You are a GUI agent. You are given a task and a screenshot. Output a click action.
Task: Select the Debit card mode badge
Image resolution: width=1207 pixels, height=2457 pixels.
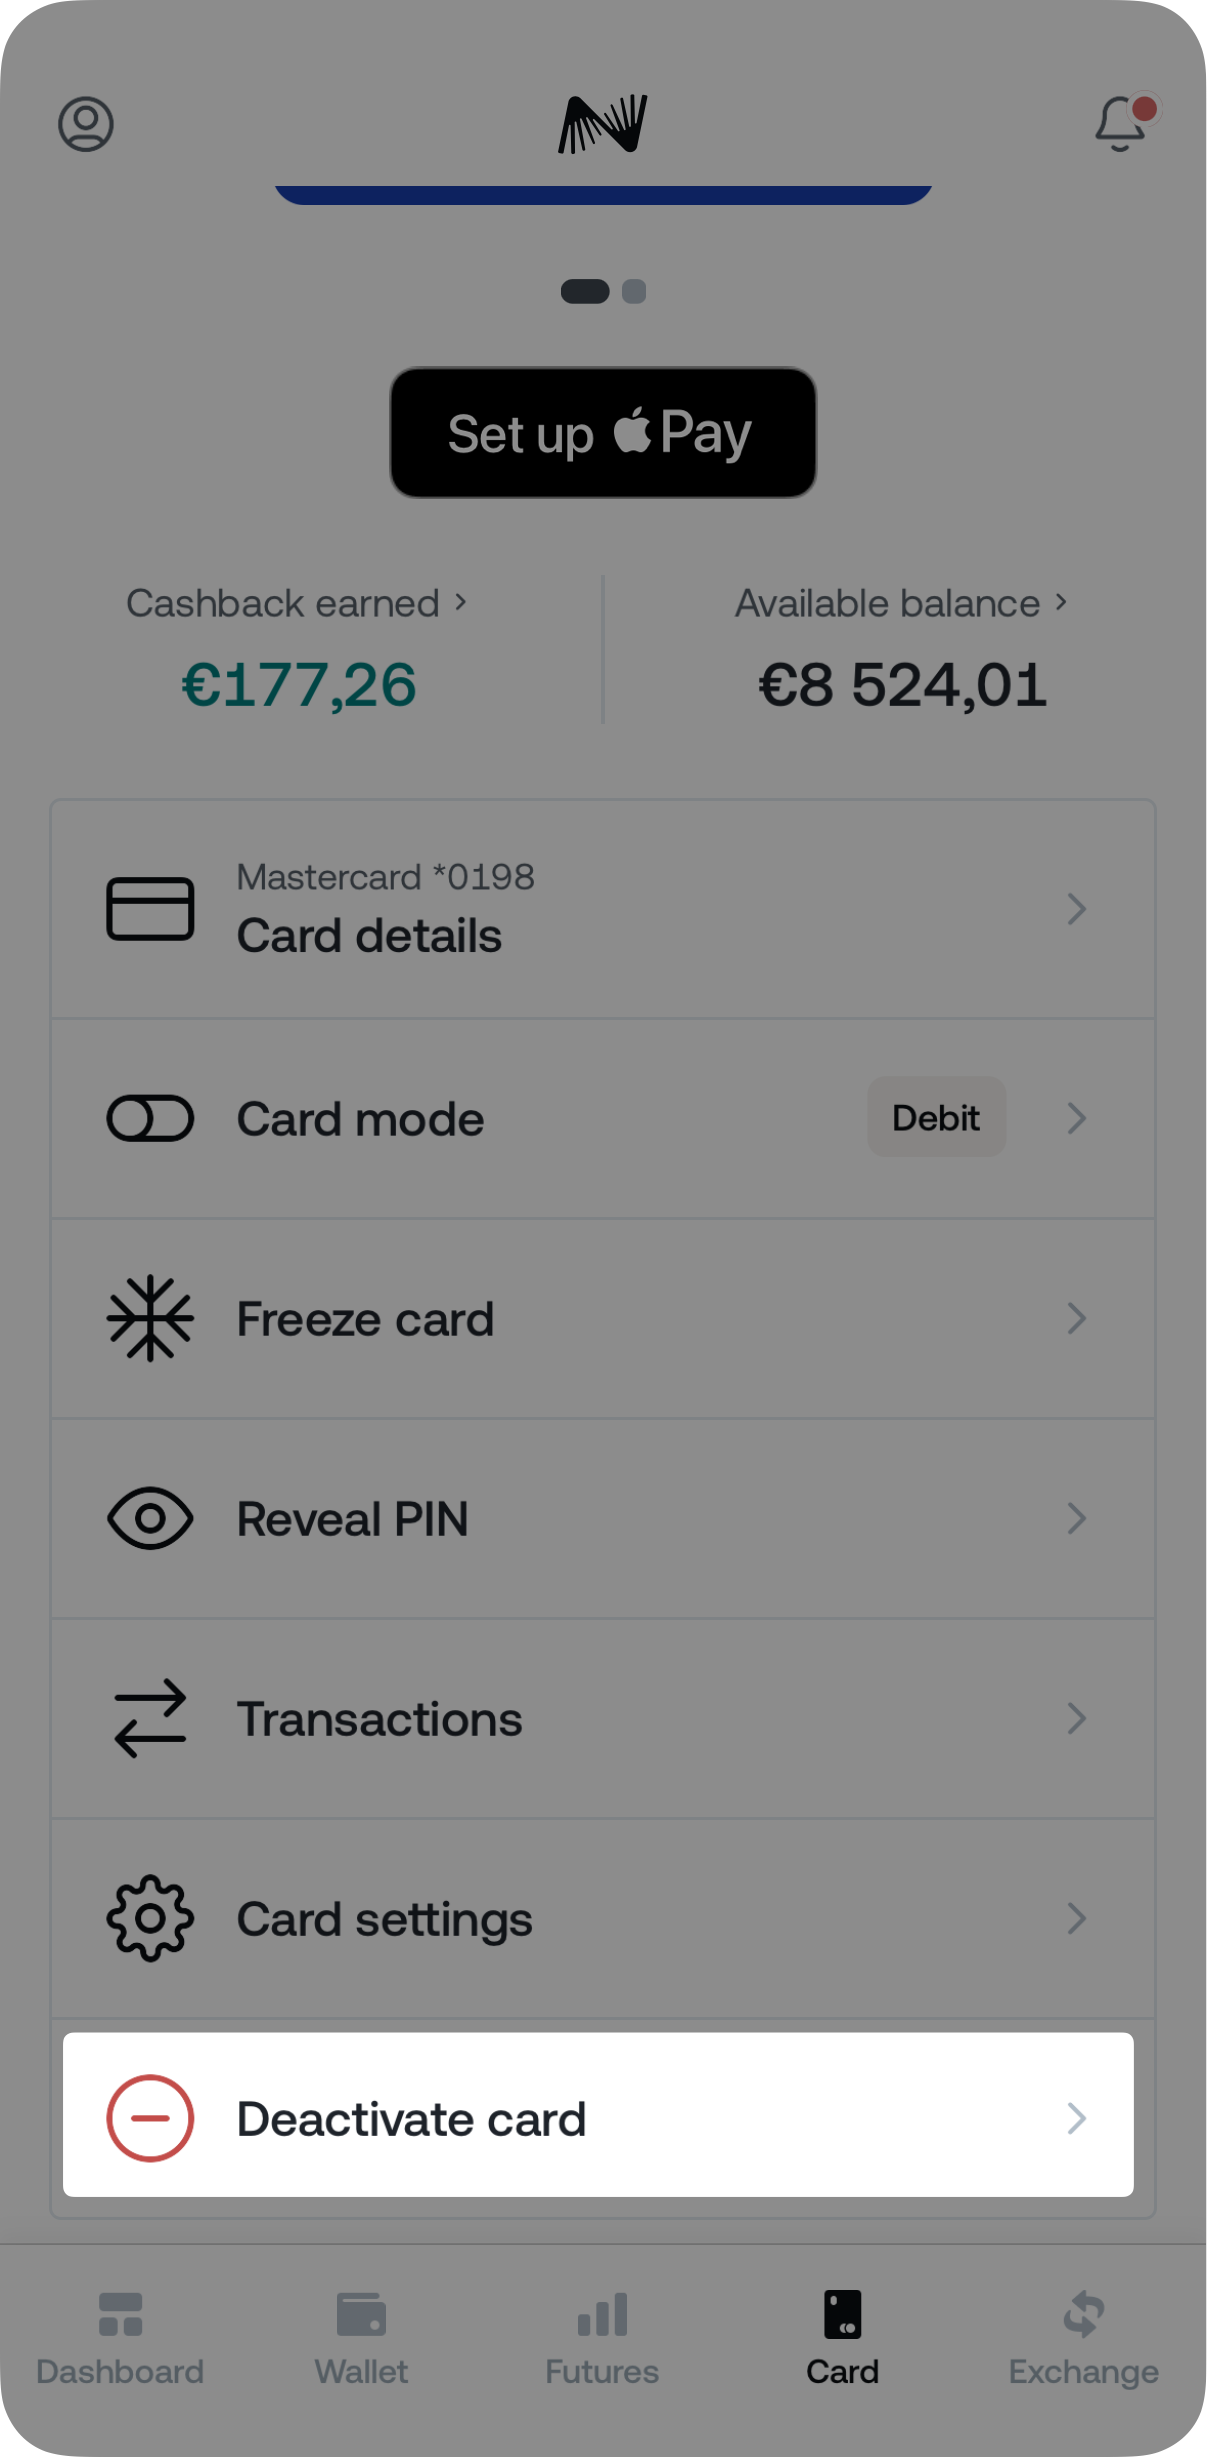(x=936, y=1117)
